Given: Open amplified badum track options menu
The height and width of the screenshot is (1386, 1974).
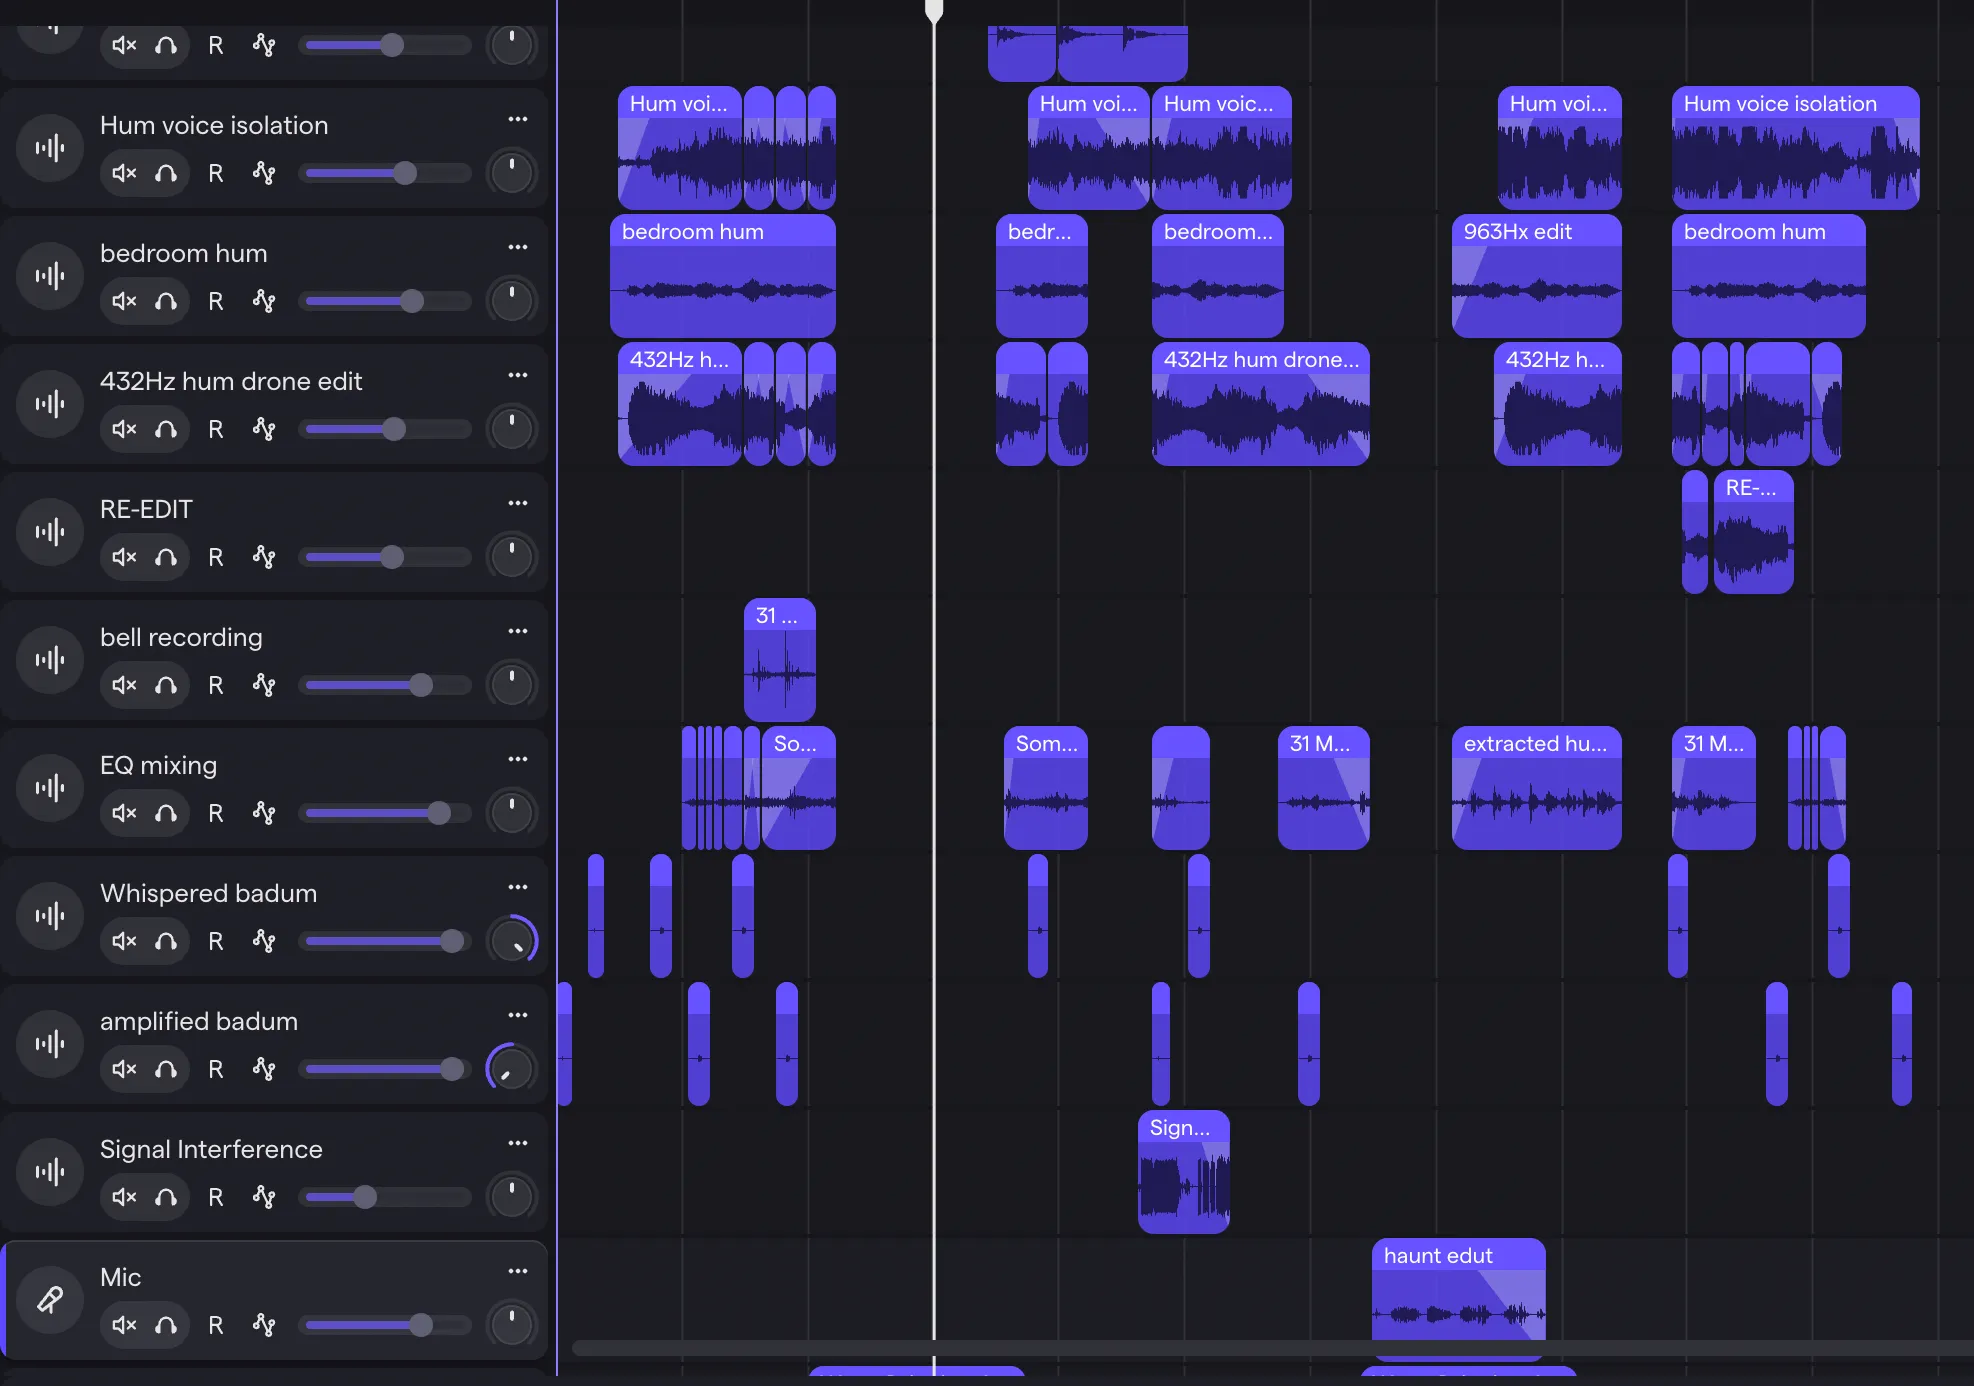Looking at the screenshot, I should point(517,1015).
